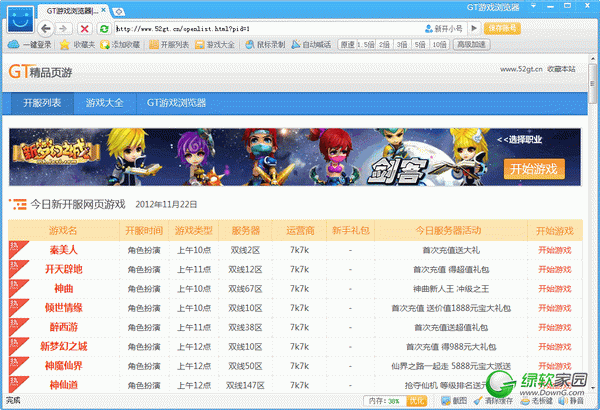Image resolution: width=600 pixels, height=410 pixels.
Task: Open the 收藏夹 star favorites
Action: 77,45
